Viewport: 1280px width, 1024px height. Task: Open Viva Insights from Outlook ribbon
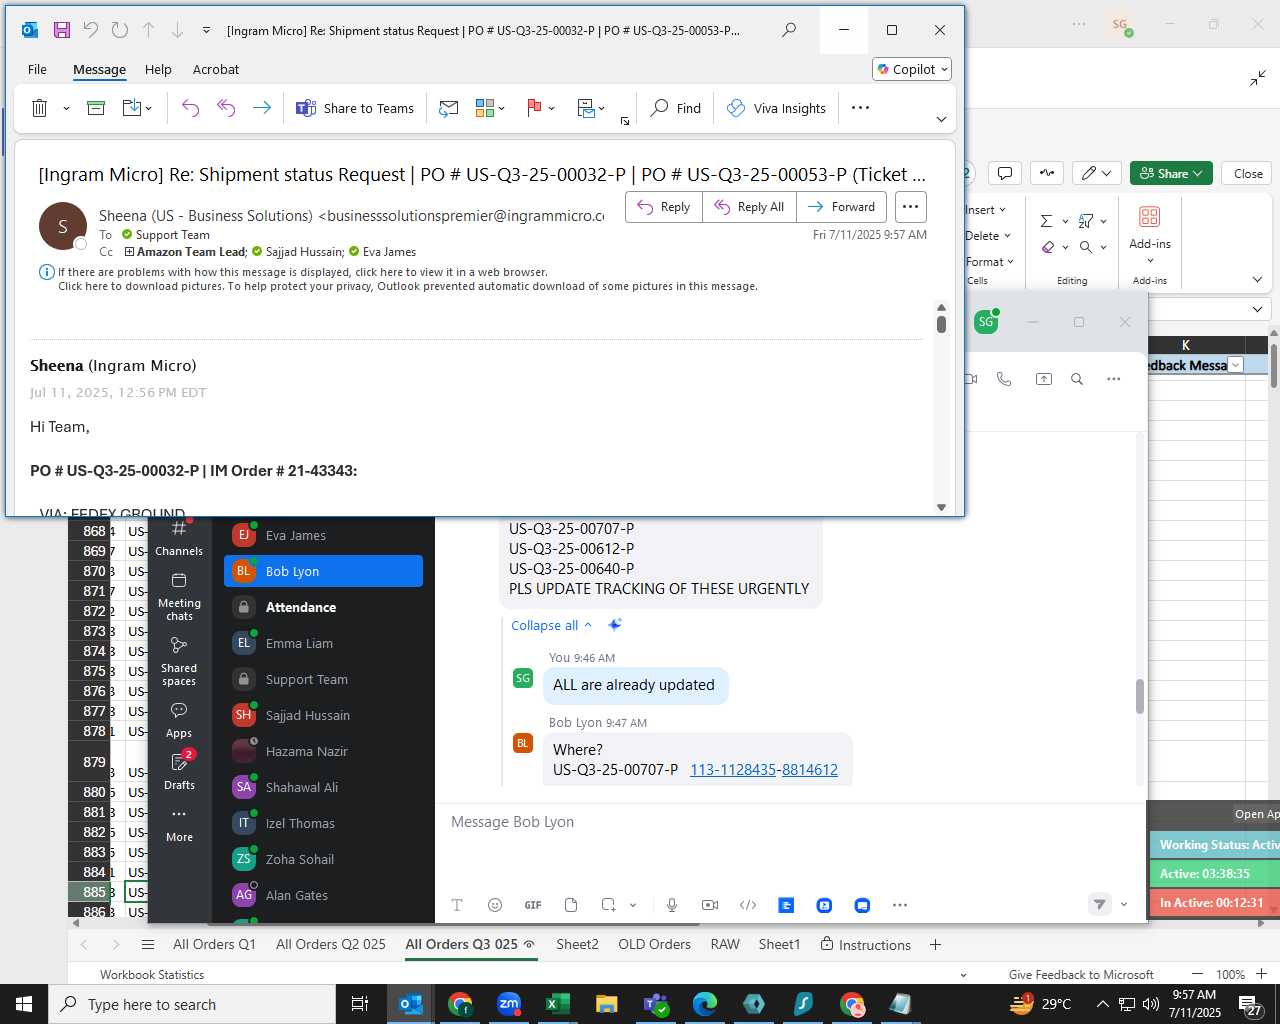click(776, 108)
